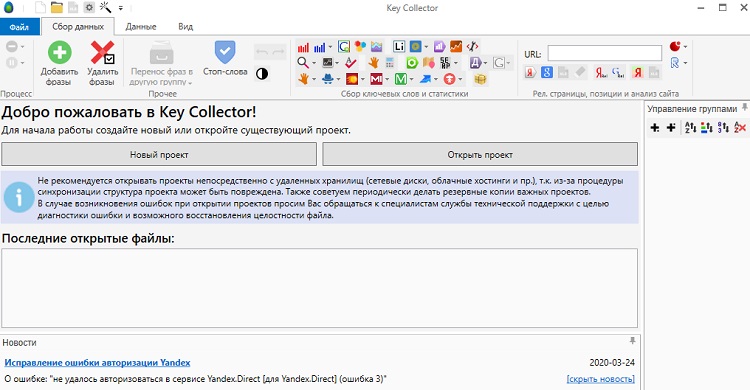Click the orange fireball icon
Image resolution: width=750 pixels, height=390 pixels.
pos(352,79)
